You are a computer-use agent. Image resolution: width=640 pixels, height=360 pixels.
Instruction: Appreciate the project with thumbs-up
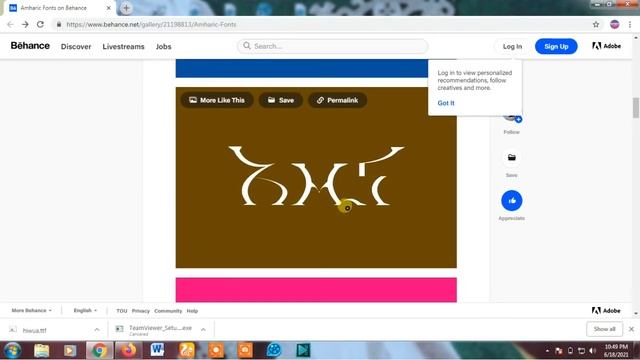click(511, 201)
